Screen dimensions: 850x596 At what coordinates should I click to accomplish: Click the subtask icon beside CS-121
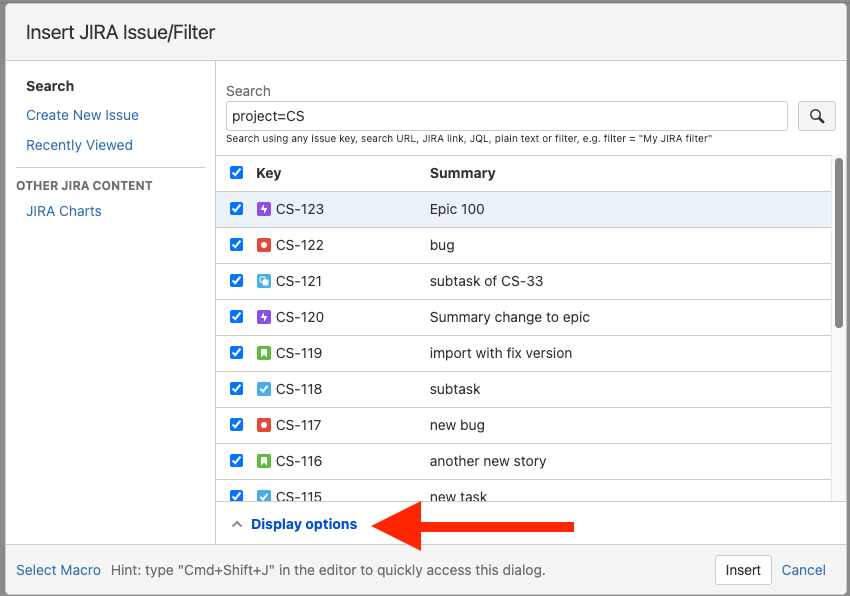click(264, 281)
